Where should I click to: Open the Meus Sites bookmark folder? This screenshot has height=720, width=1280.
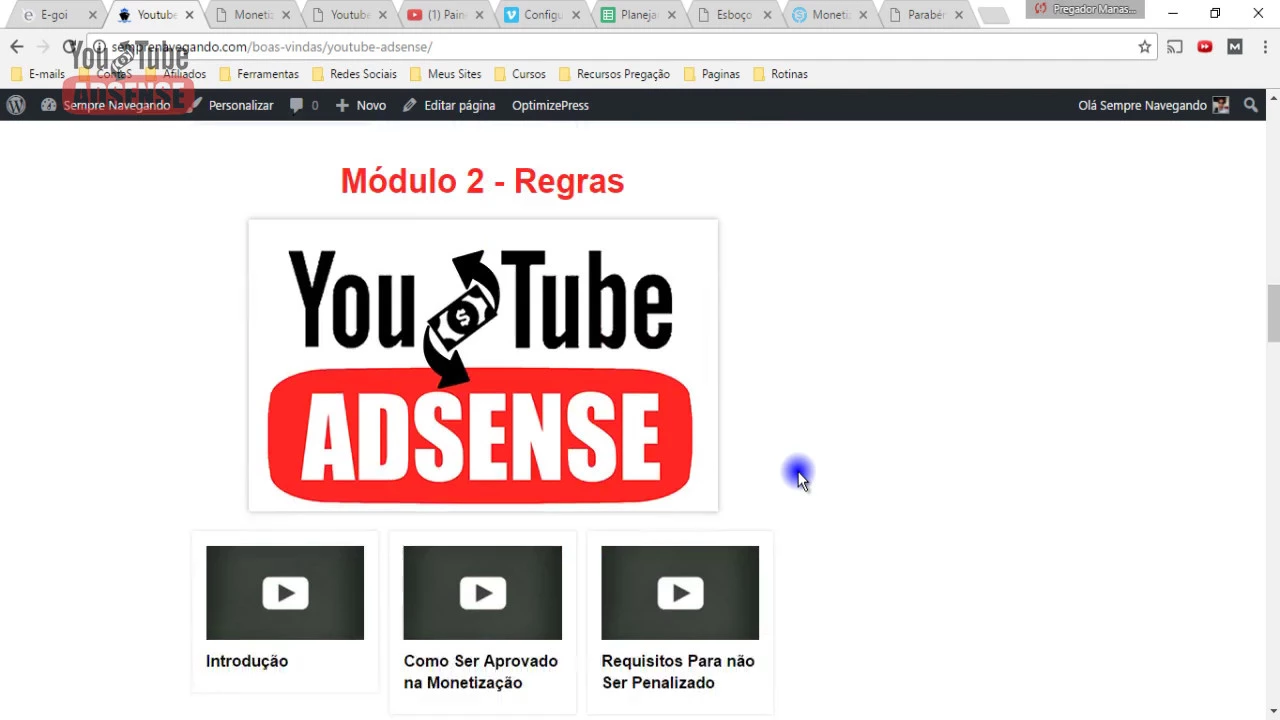pos(445,74)
